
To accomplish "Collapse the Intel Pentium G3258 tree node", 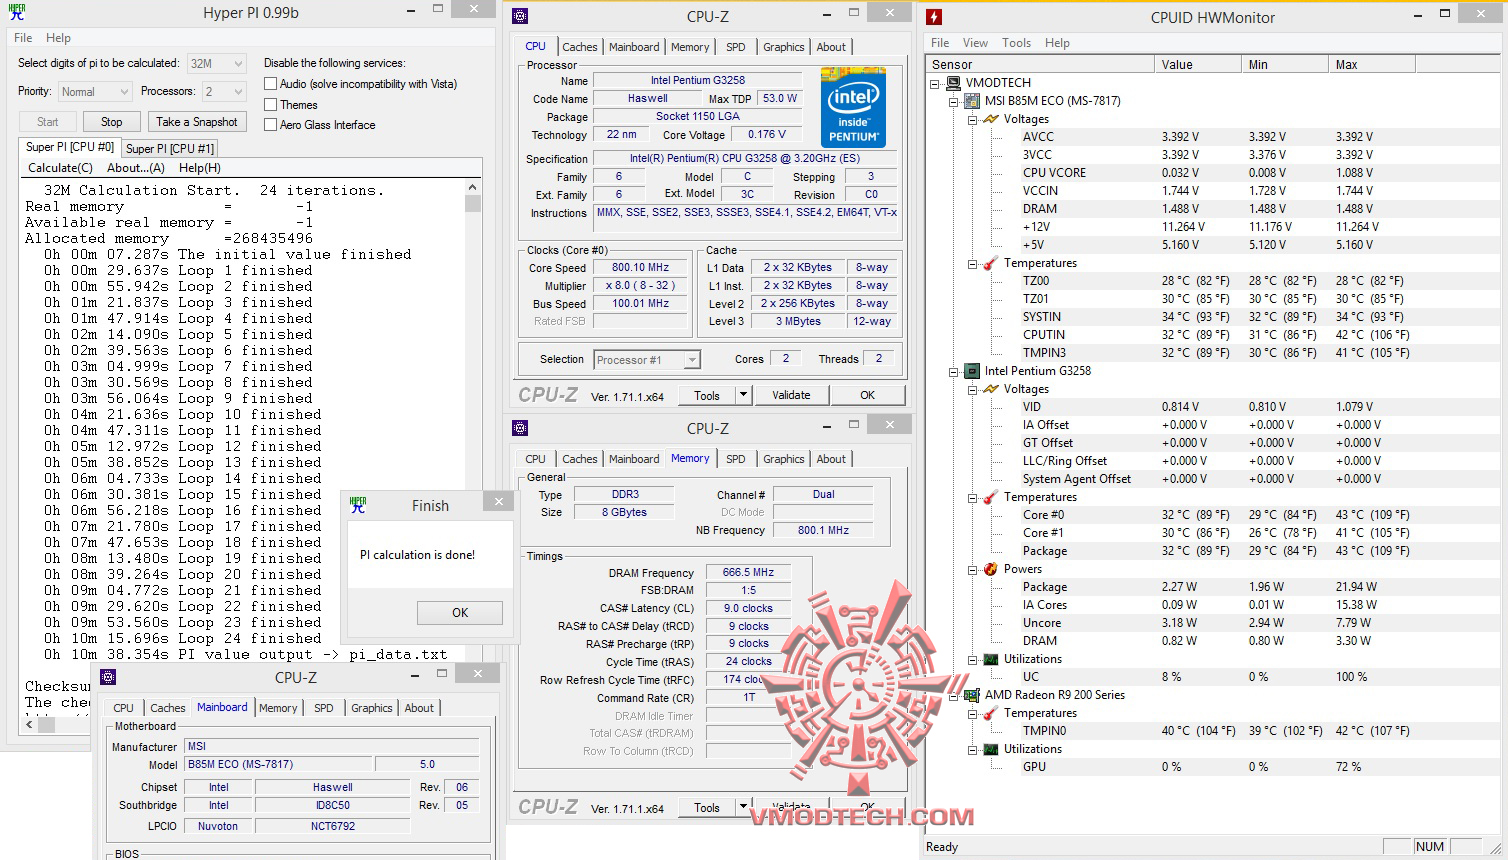I will click(953, 371).
